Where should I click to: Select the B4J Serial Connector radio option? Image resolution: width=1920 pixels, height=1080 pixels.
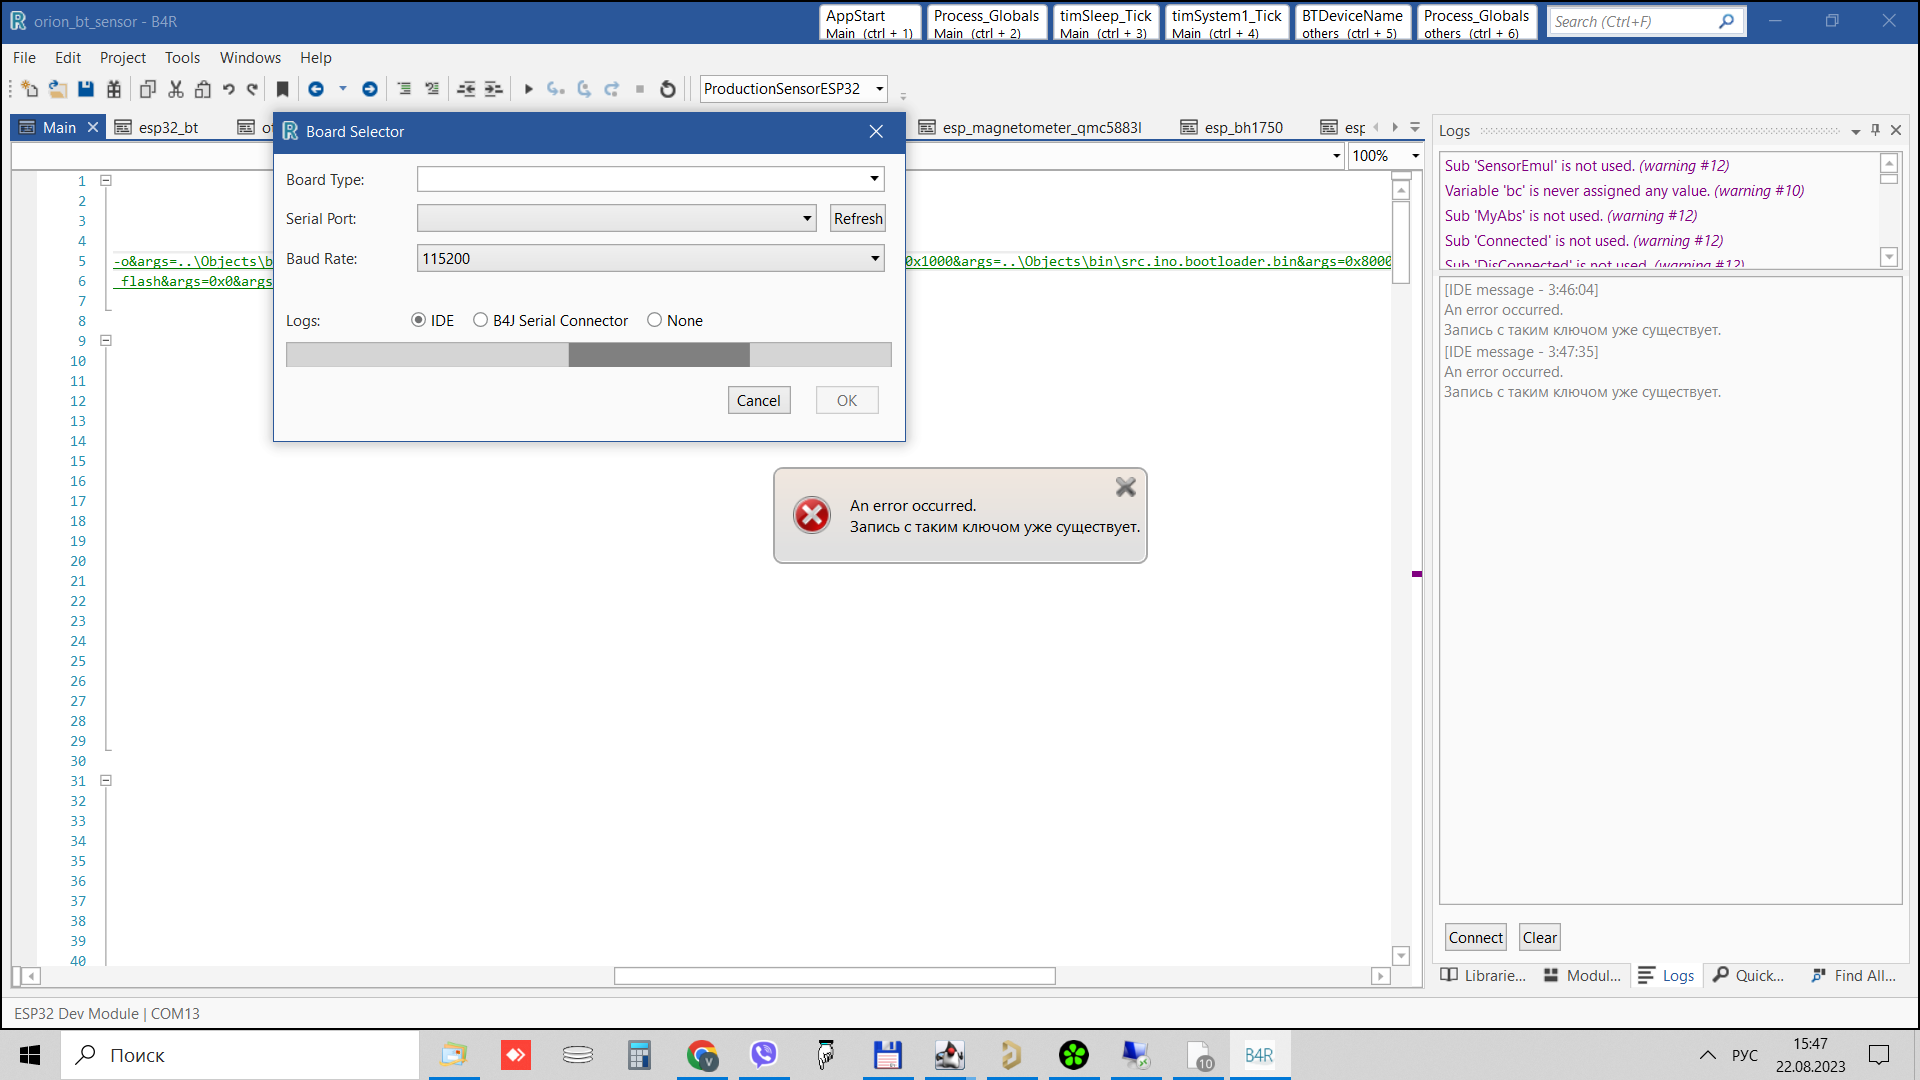point(480,320)
